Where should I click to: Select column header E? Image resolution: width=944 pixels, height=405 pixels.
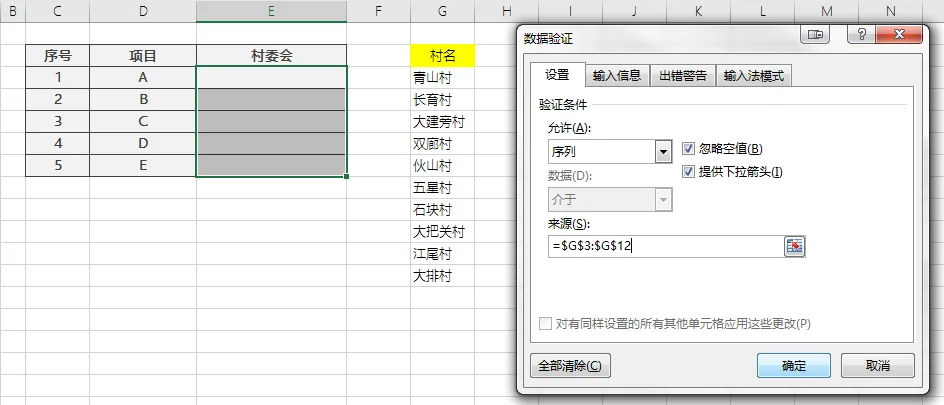point(272,11)
